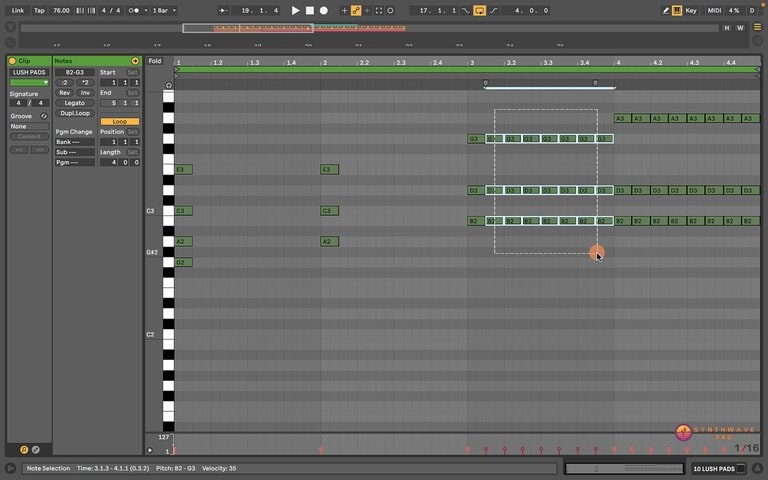Toggle the clip Loop button
This screenshot has height=480, width=768.
tap(120, 121)
